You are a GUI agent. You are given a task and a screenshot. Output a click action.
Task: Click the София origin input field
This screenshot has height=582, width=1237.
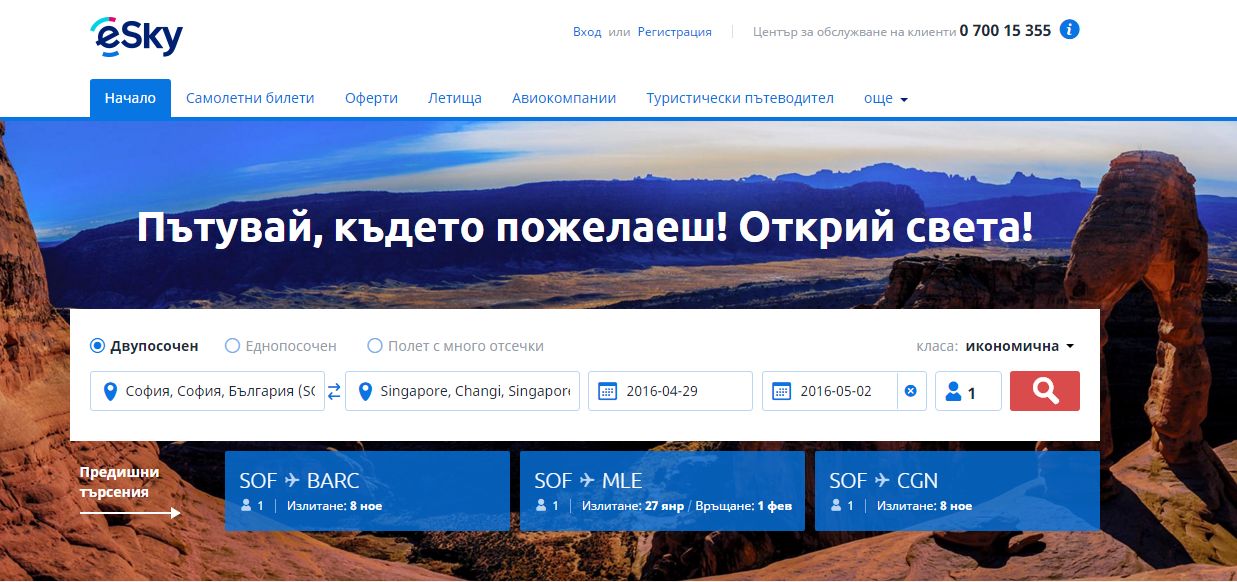[219, 391]
